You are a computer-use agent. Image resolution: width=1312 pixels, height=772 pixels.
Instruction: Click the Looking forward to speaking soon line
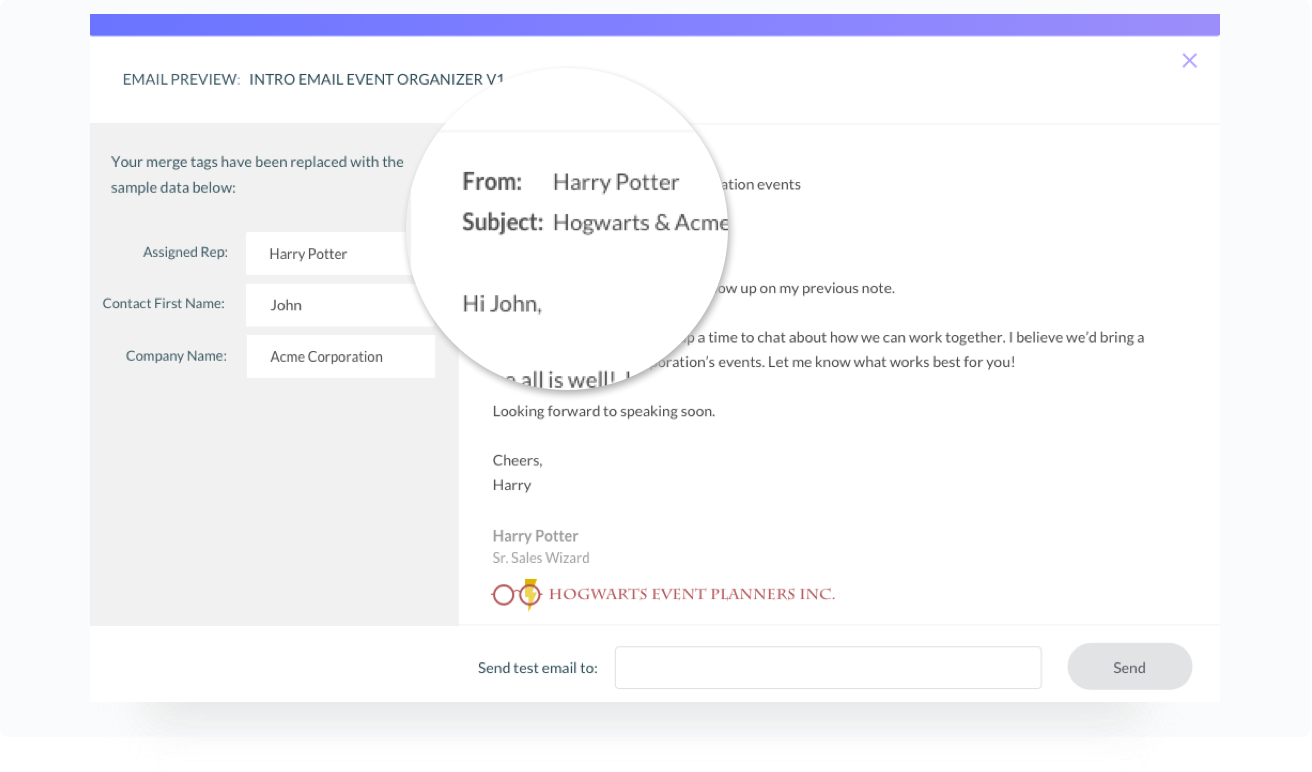(603, 411)
